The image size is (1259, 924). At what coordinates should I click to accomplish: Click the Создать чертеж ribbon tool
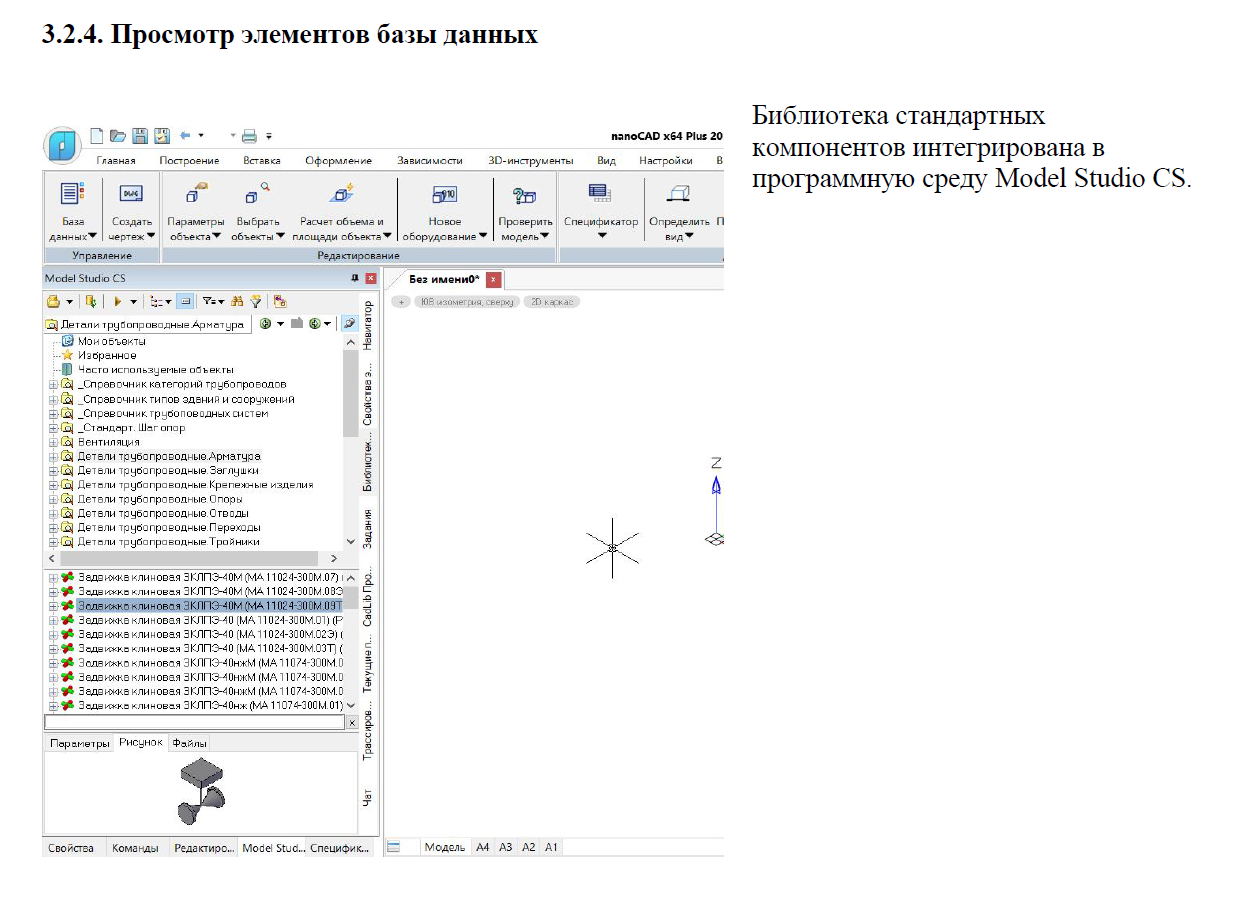pos(132,211)
